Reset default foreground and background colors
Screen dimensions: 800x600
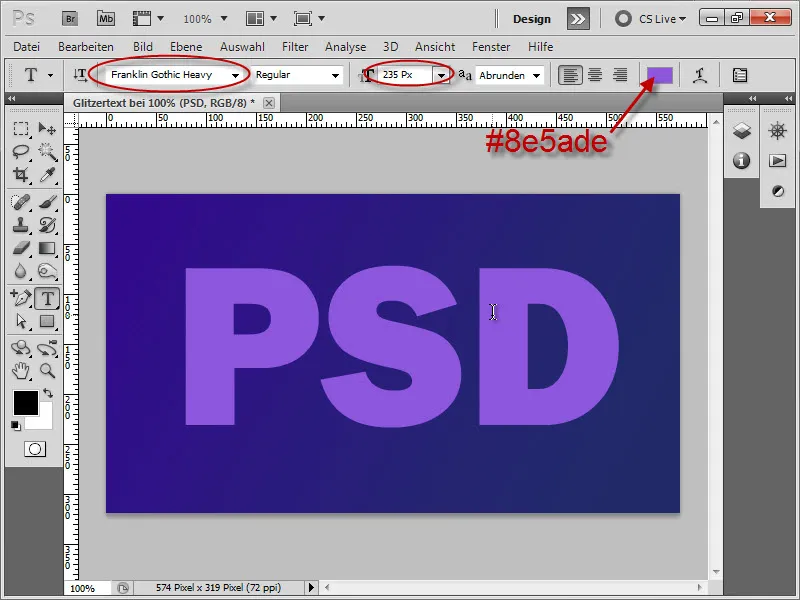16,425
